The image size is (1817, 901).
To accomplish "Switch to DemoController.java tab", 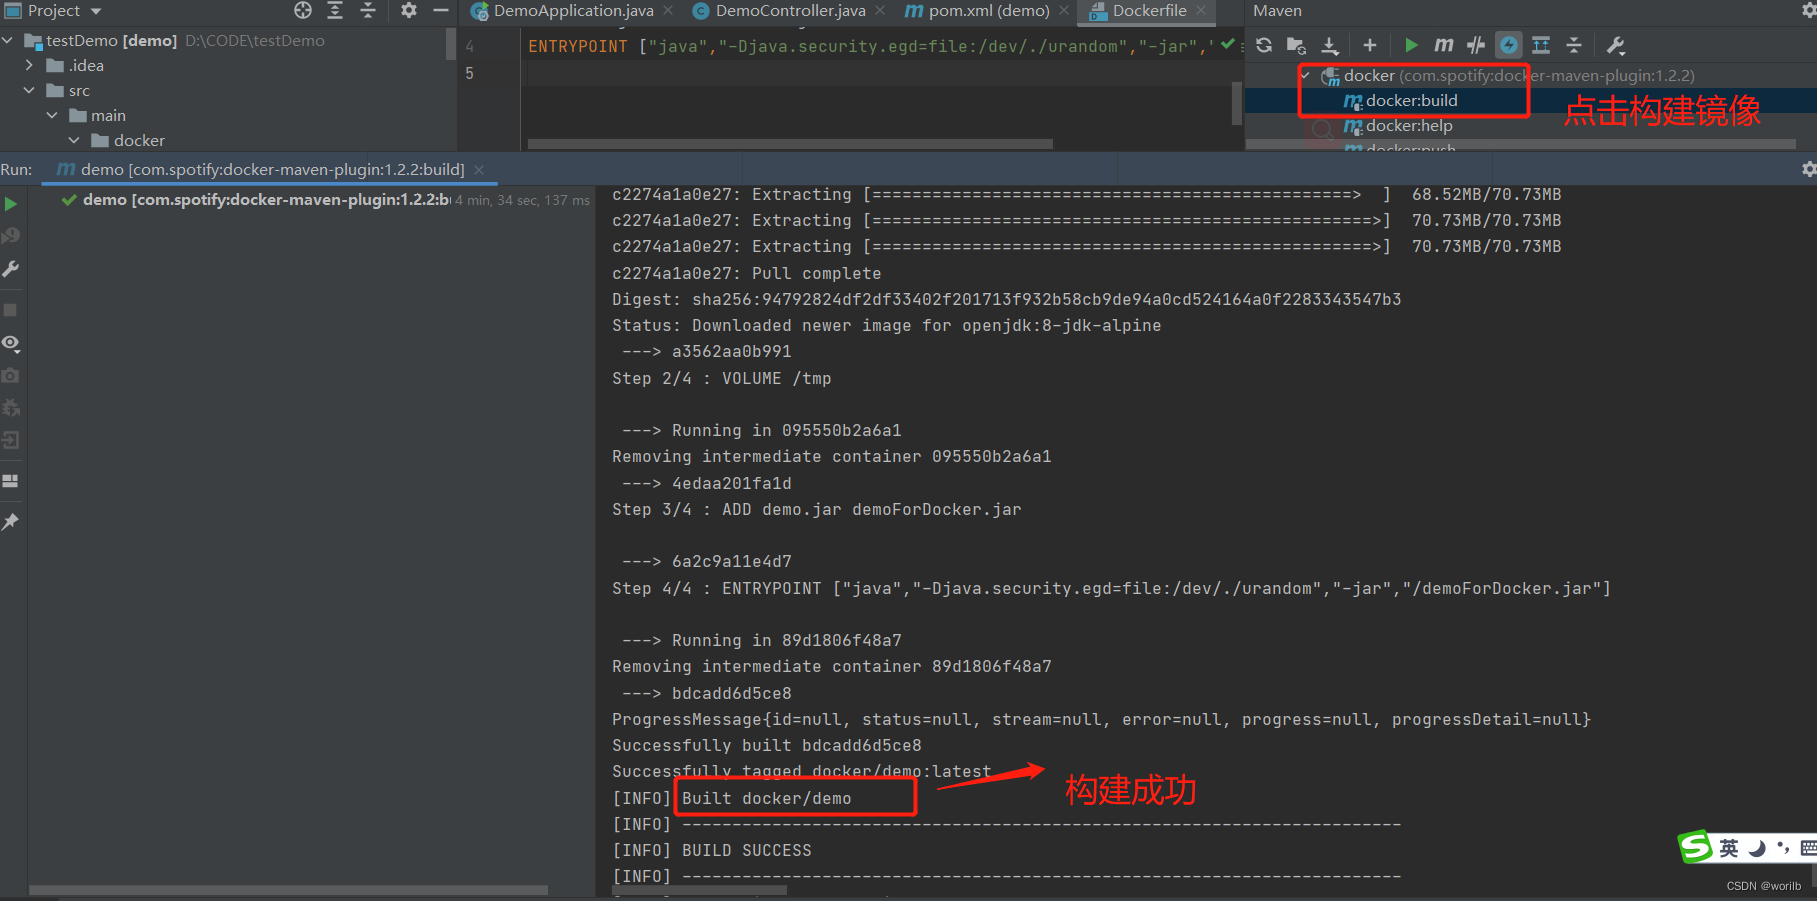I will [x=780, y=11].
